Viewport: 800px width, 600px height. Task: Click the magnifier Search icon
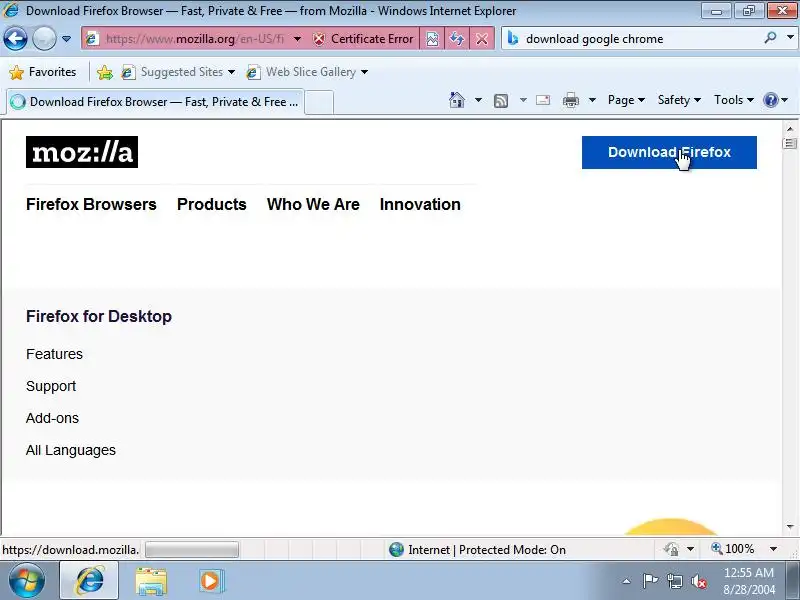click(x=770, y=38)
